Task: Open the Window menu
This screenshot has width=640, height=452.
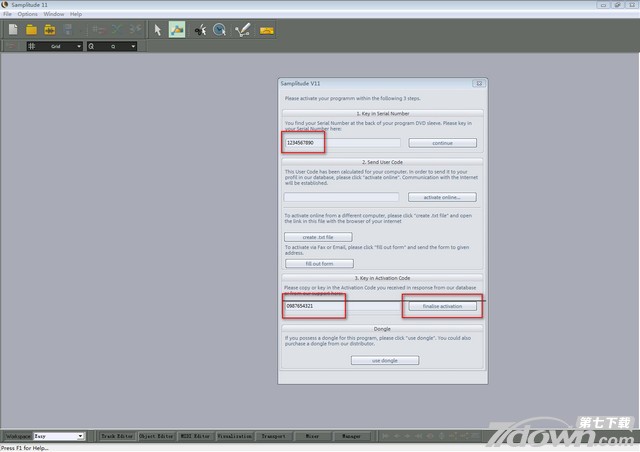Action: click(54, 14)
